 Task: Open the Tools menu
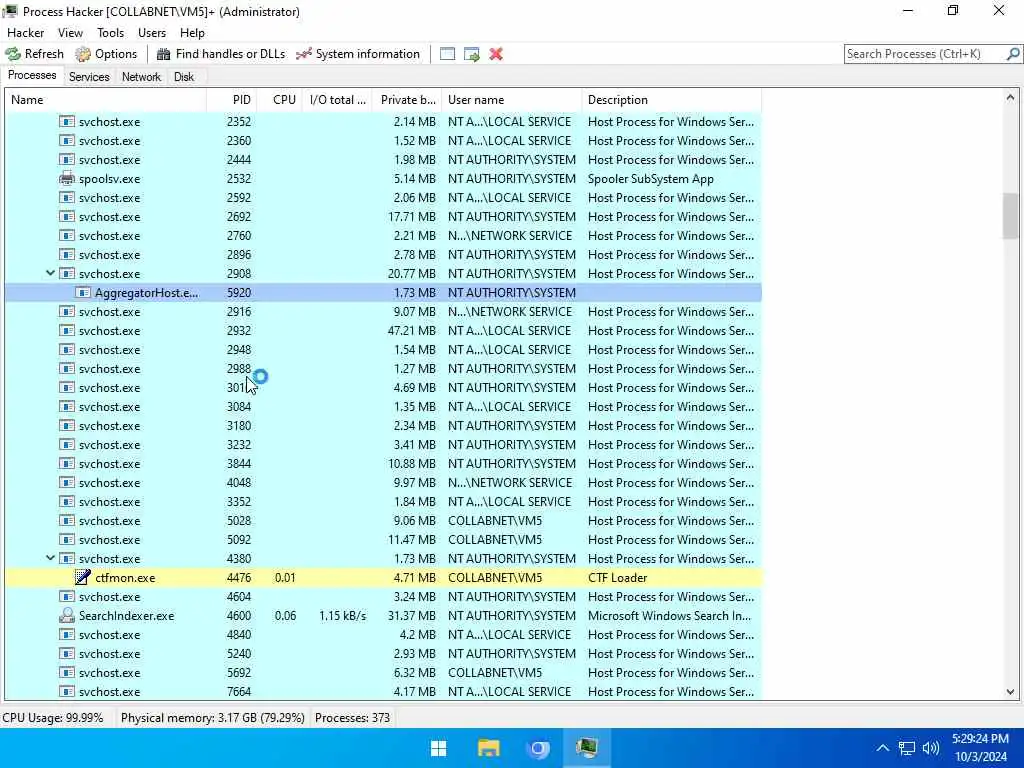click(110, 33)
